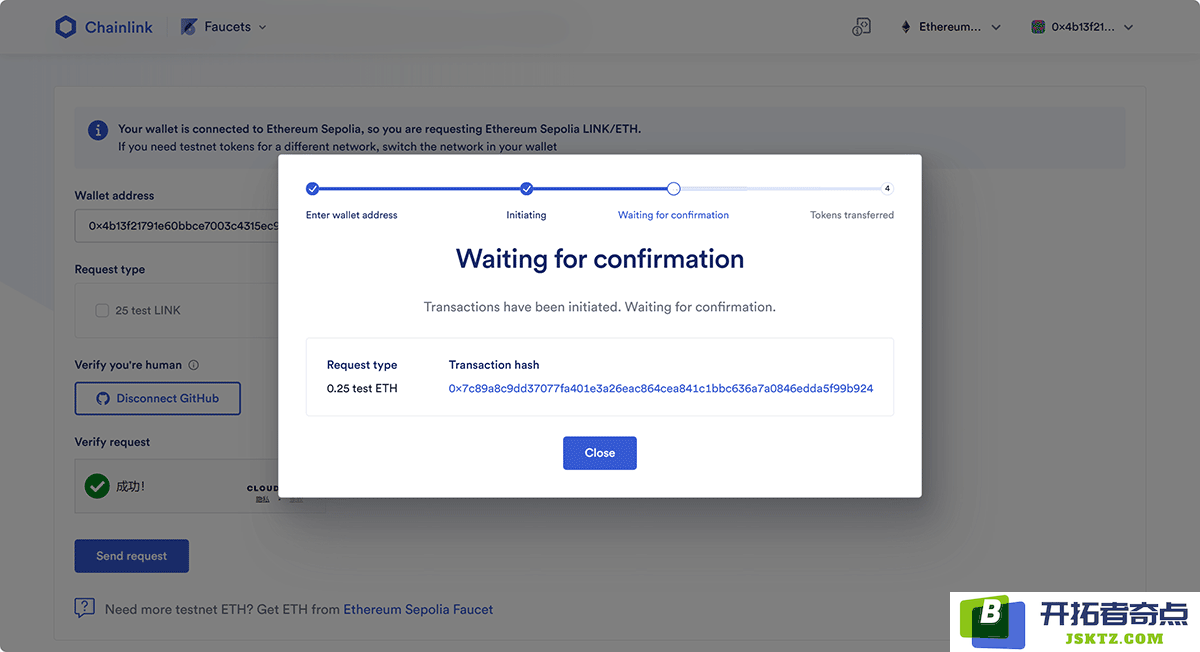Tick the 25 test LINK checkbox

(x=102, y=310)
